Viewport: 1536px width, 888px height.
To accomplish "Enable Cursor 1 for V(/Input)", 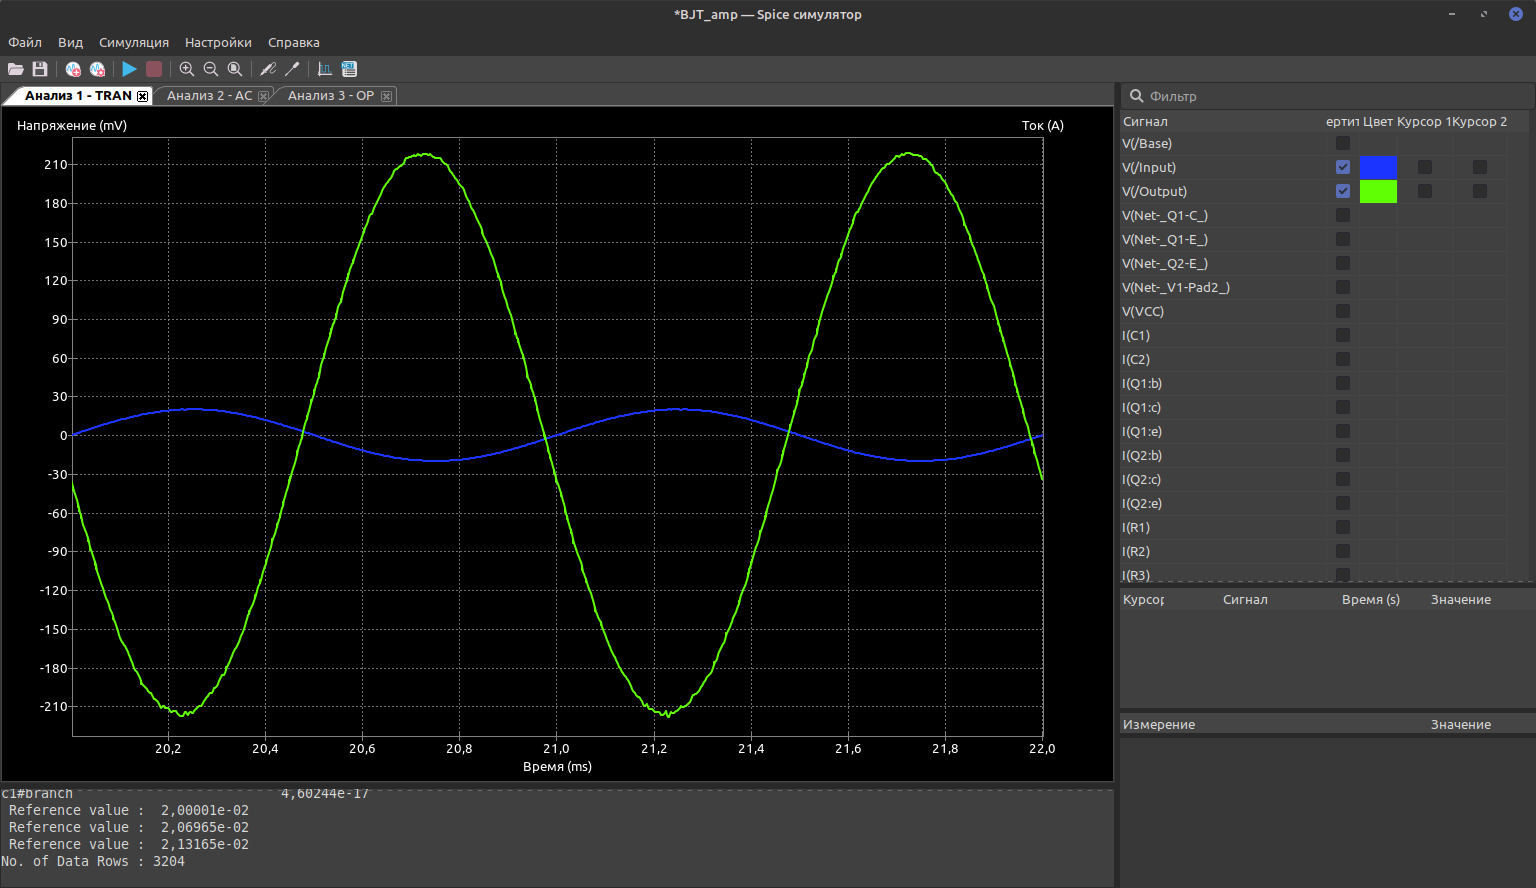I will click(x=1425, y=167).
